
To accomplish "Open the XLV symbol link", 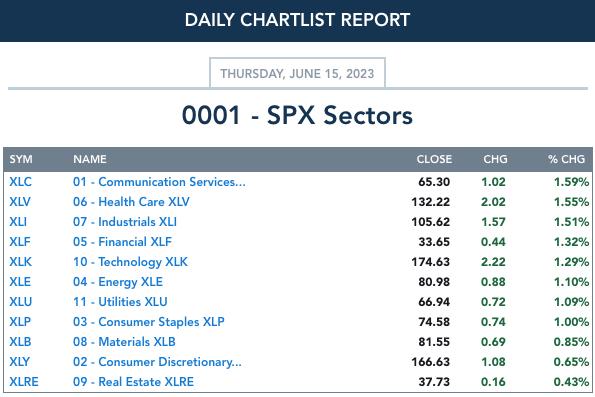I will (20, 202).
